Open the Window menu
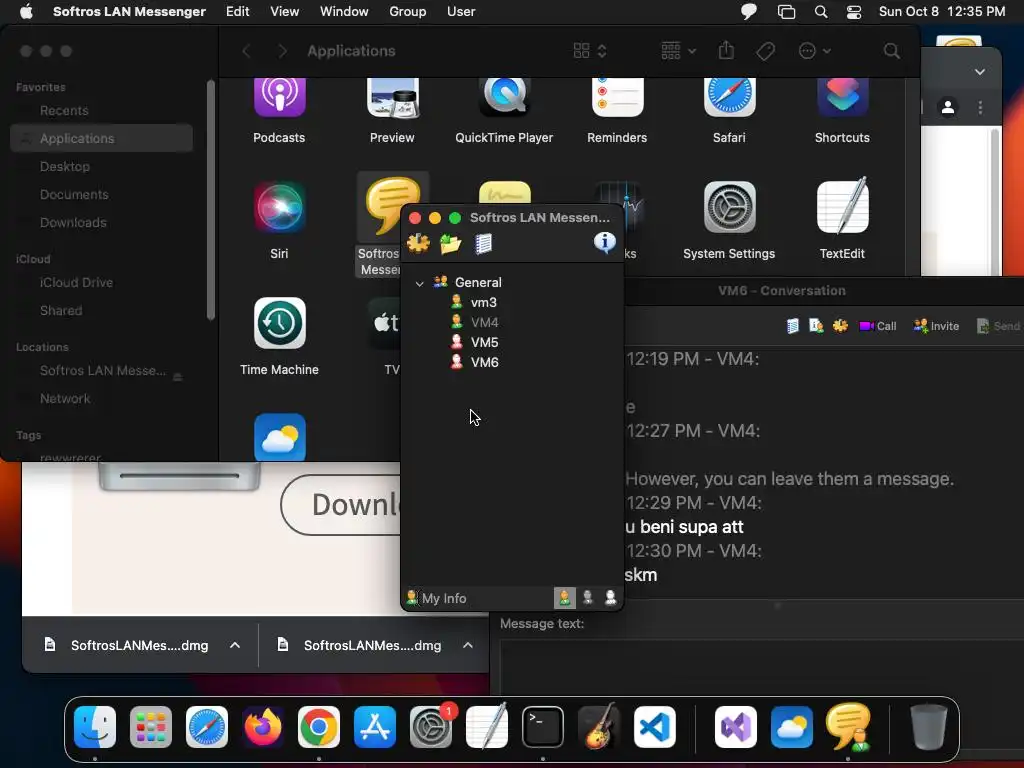Screen dimensions: 1024x768 (x=344, y=11)
